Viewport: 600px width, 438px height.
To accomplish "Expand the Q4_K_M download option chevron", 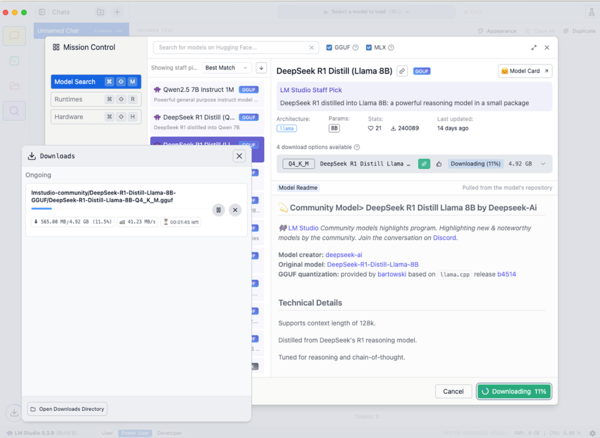I will pos(543,164).
